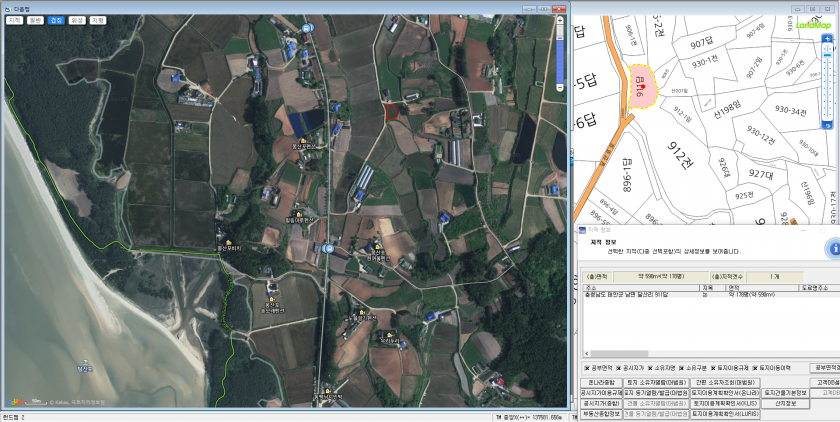Toggle the 공시지가 checkbox
Screen dimensions: 840x422
point(619,368)
